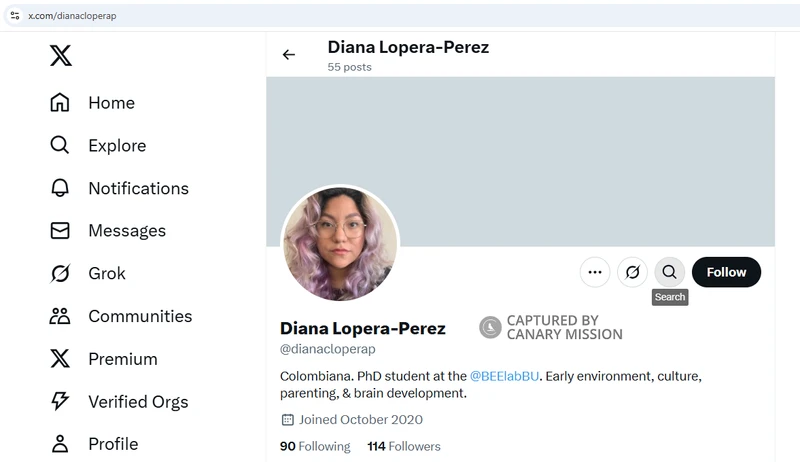Select the Home menu label
This screenshot has height=462, width=800.
coord(112,102)
